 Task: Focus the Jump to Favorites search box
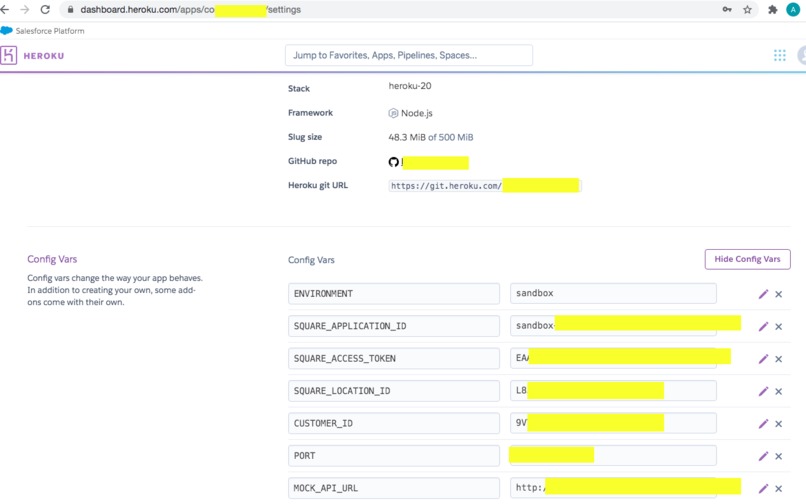click(x=409, y=55)
